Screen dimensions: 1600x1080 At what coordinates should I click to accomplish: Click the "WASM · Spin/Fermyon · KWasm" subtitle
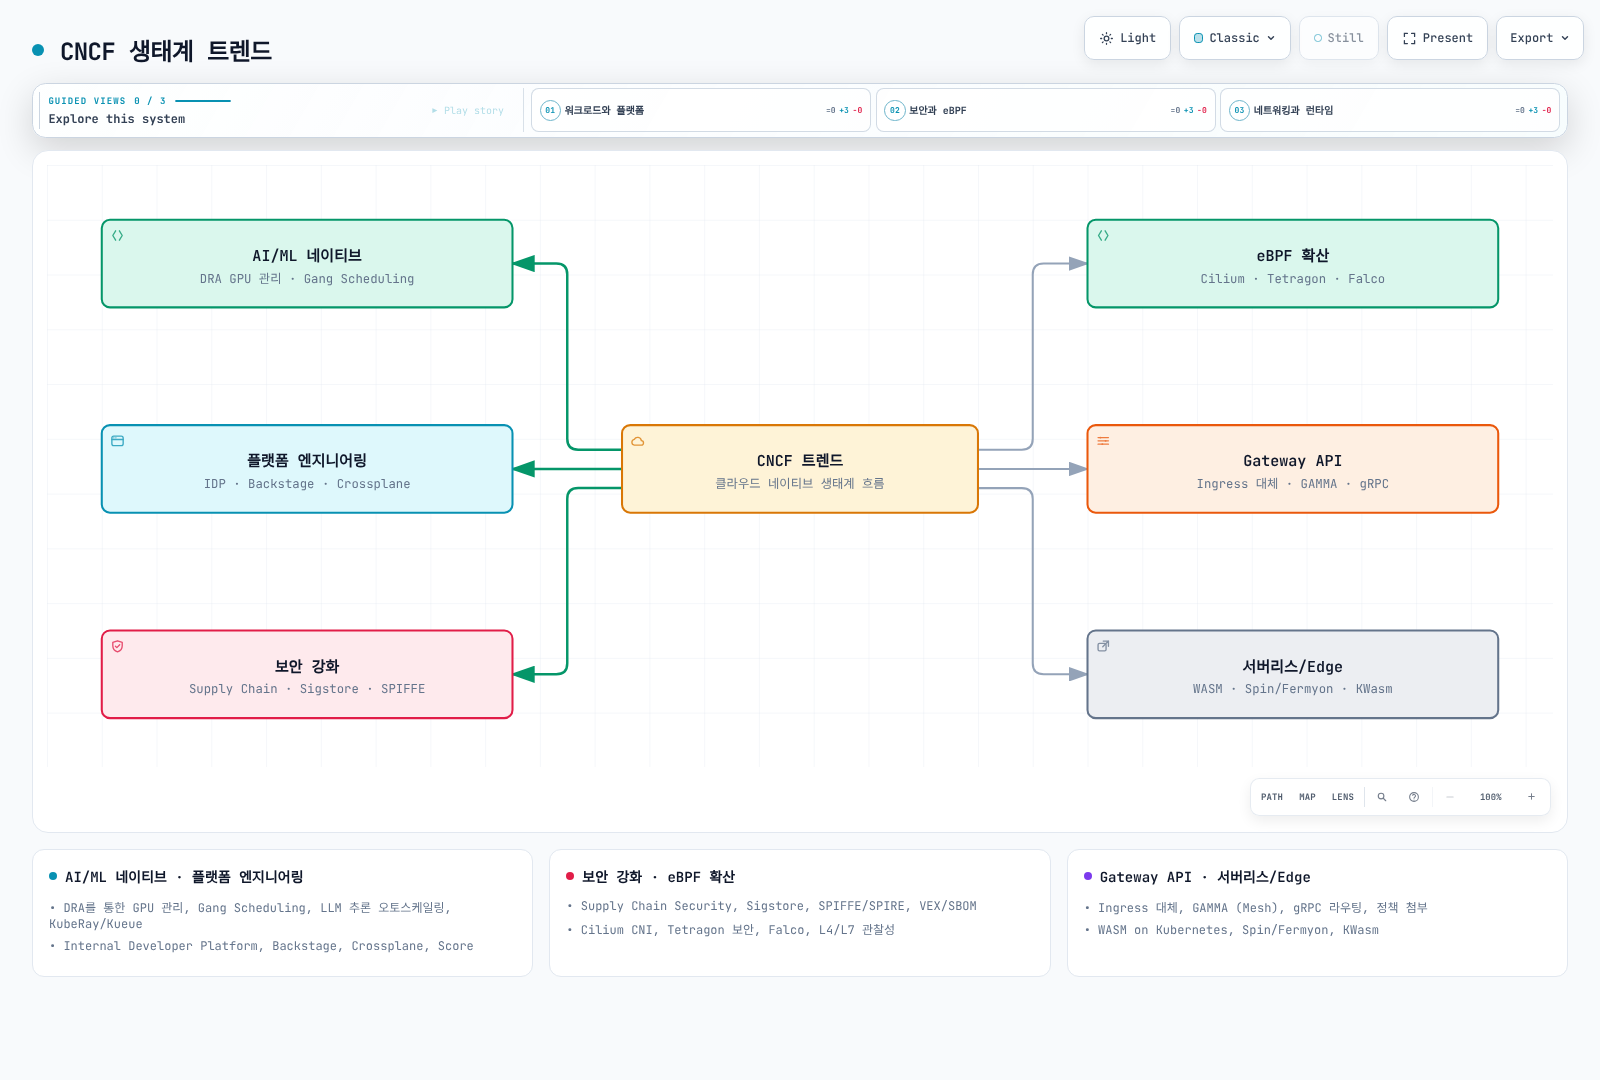click(x=1293, y=689)
